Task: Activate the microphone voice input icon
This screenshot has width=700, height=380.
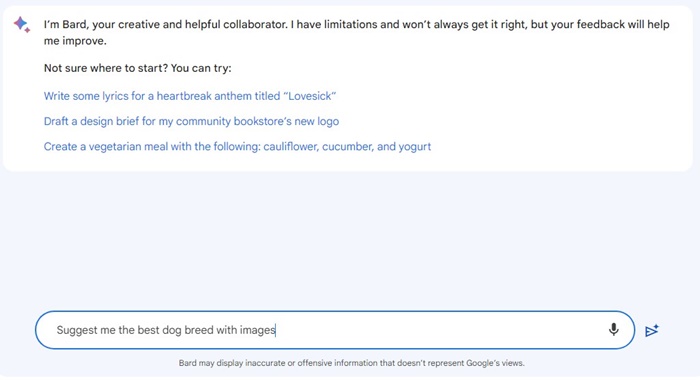Action: (x=613, y=330)
